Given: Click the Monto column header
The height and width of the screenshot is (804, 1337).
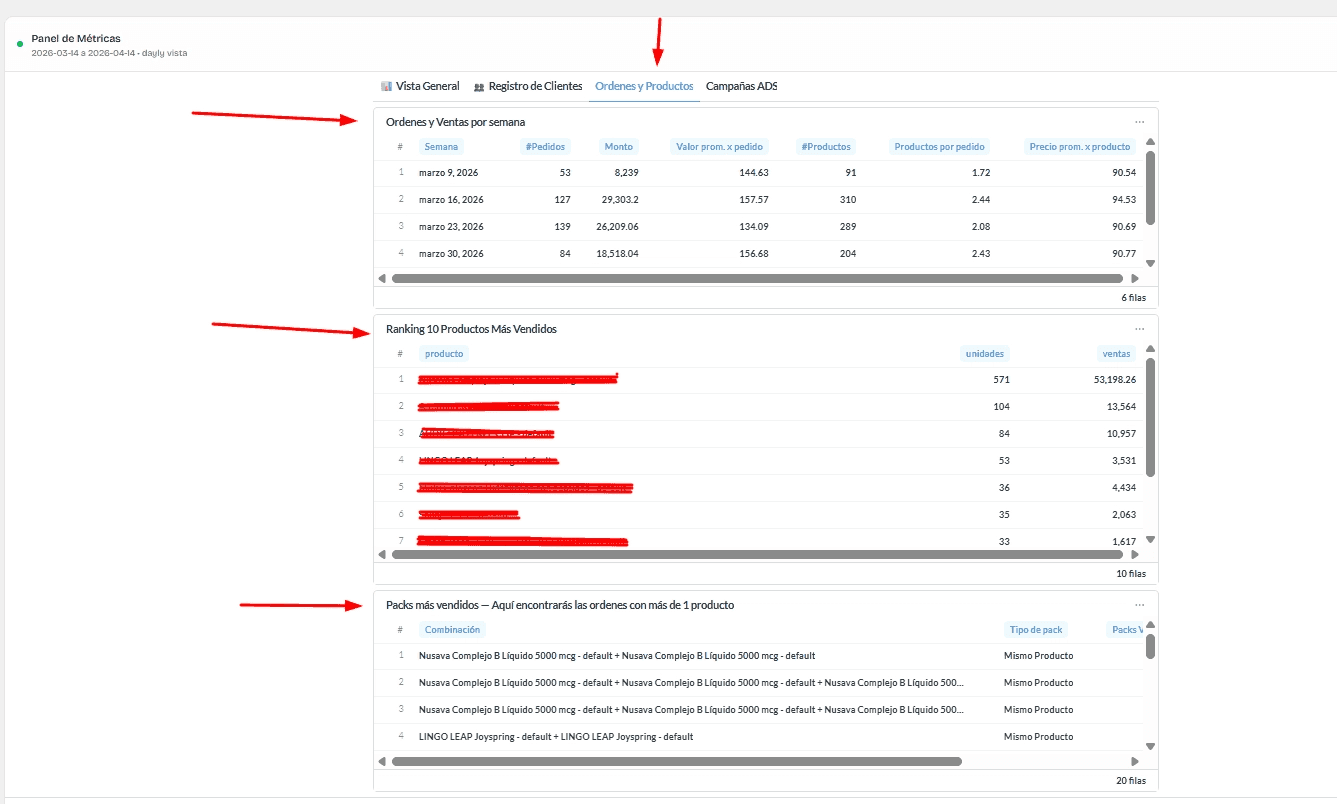Looking at the screenshot, I should (x=618, y=147).
